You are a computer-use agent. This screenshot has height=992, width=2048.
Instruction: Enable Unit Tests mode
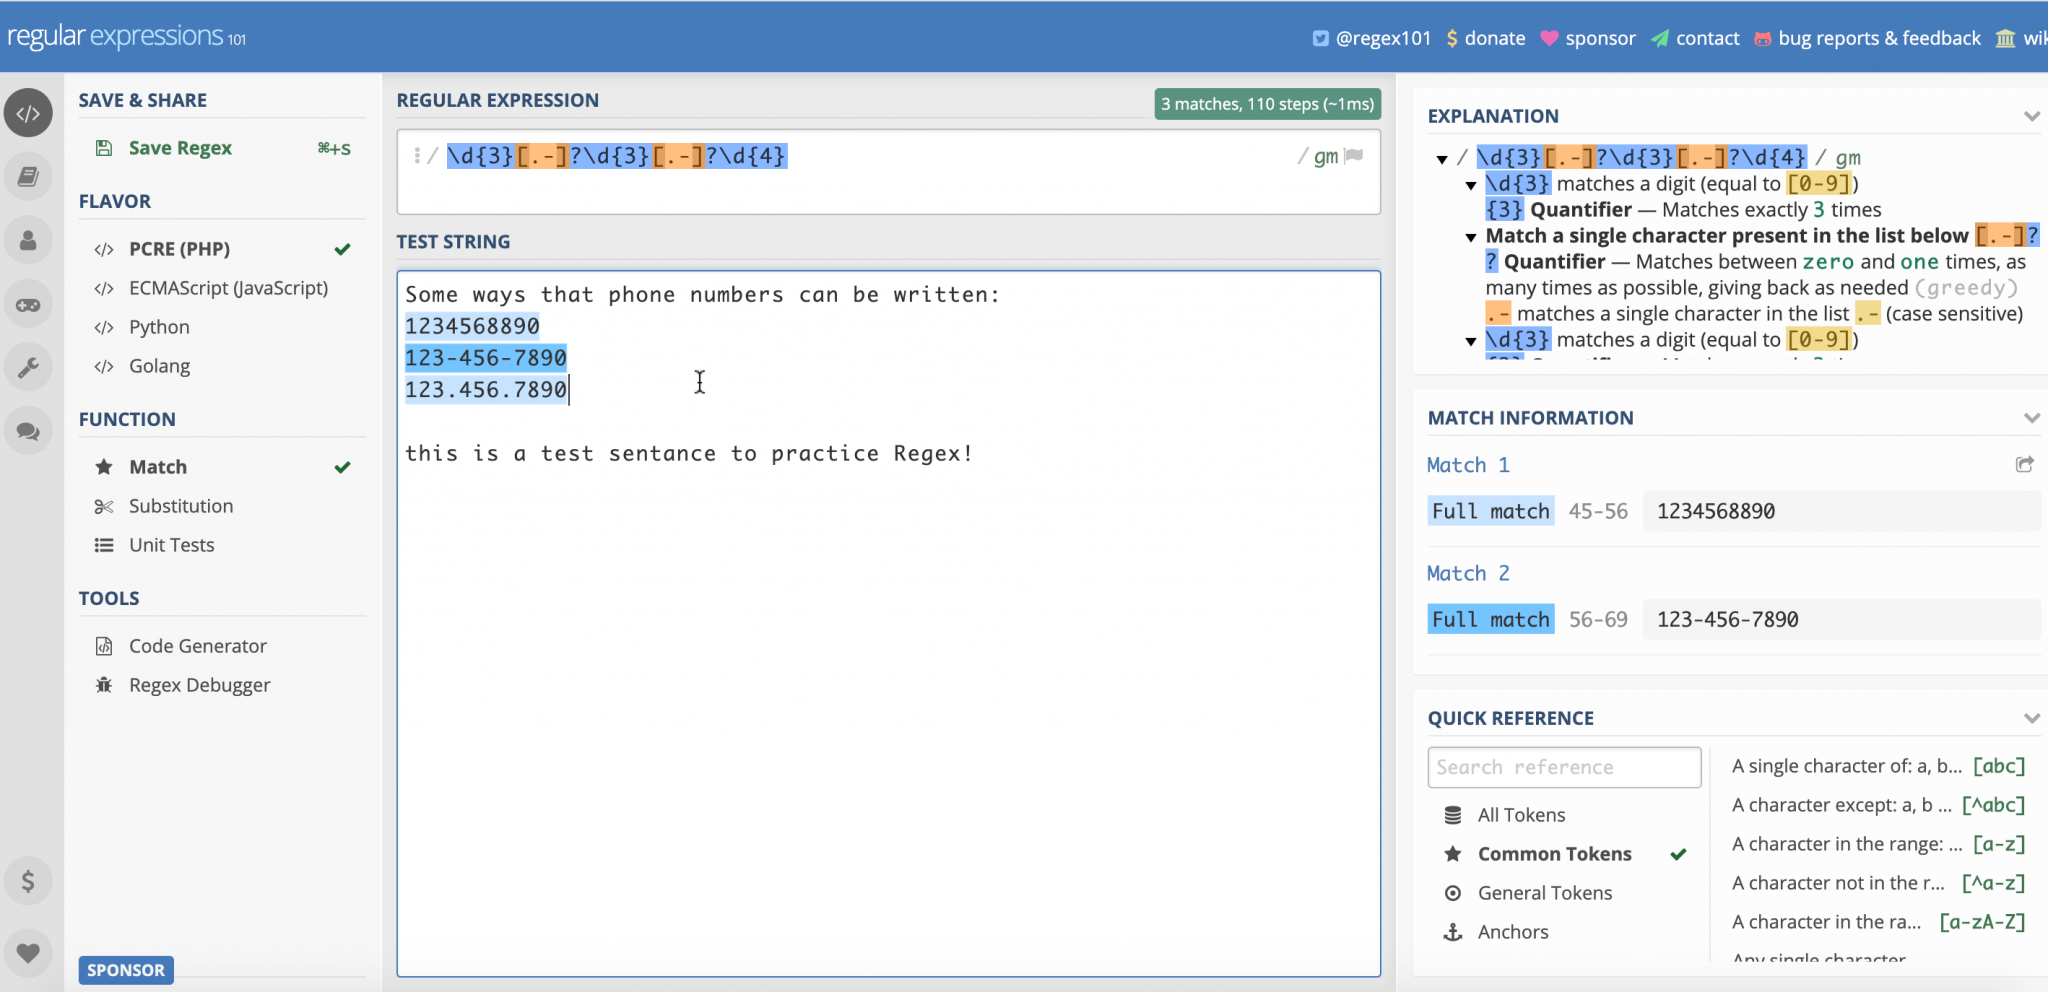click(171, 544)
